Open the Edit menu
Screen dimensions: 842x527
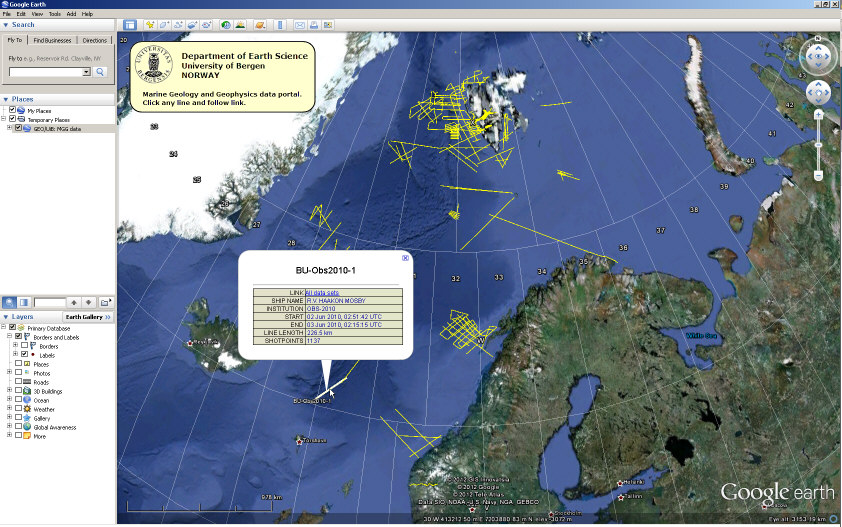(21, 14)
